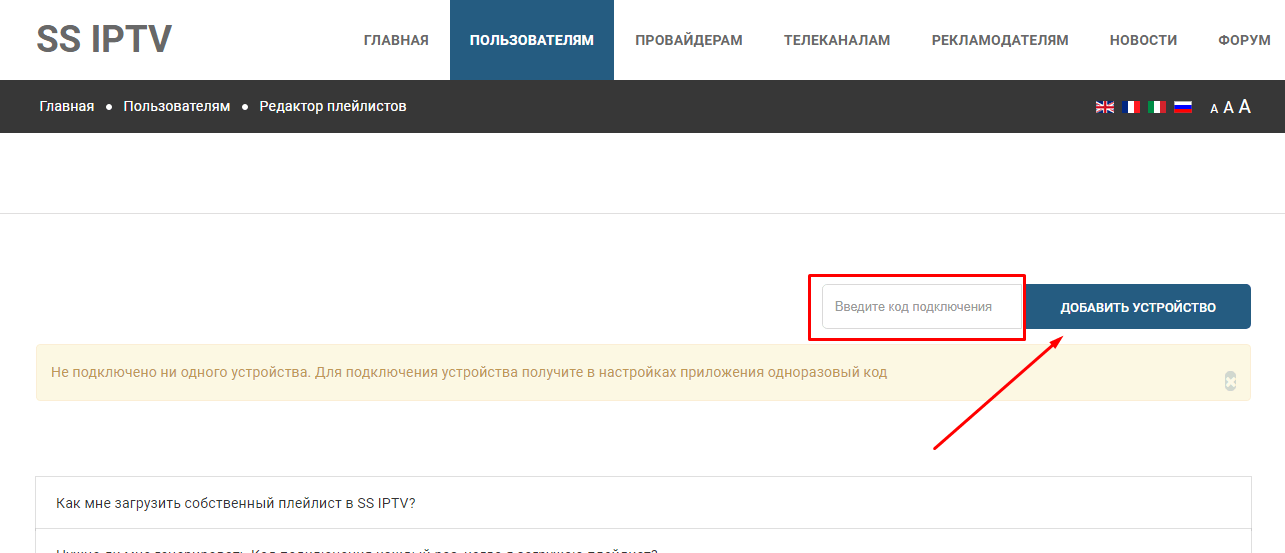Set the smallest font size A
This screenshot has height=553, width=1285.
coord(1214,109)
